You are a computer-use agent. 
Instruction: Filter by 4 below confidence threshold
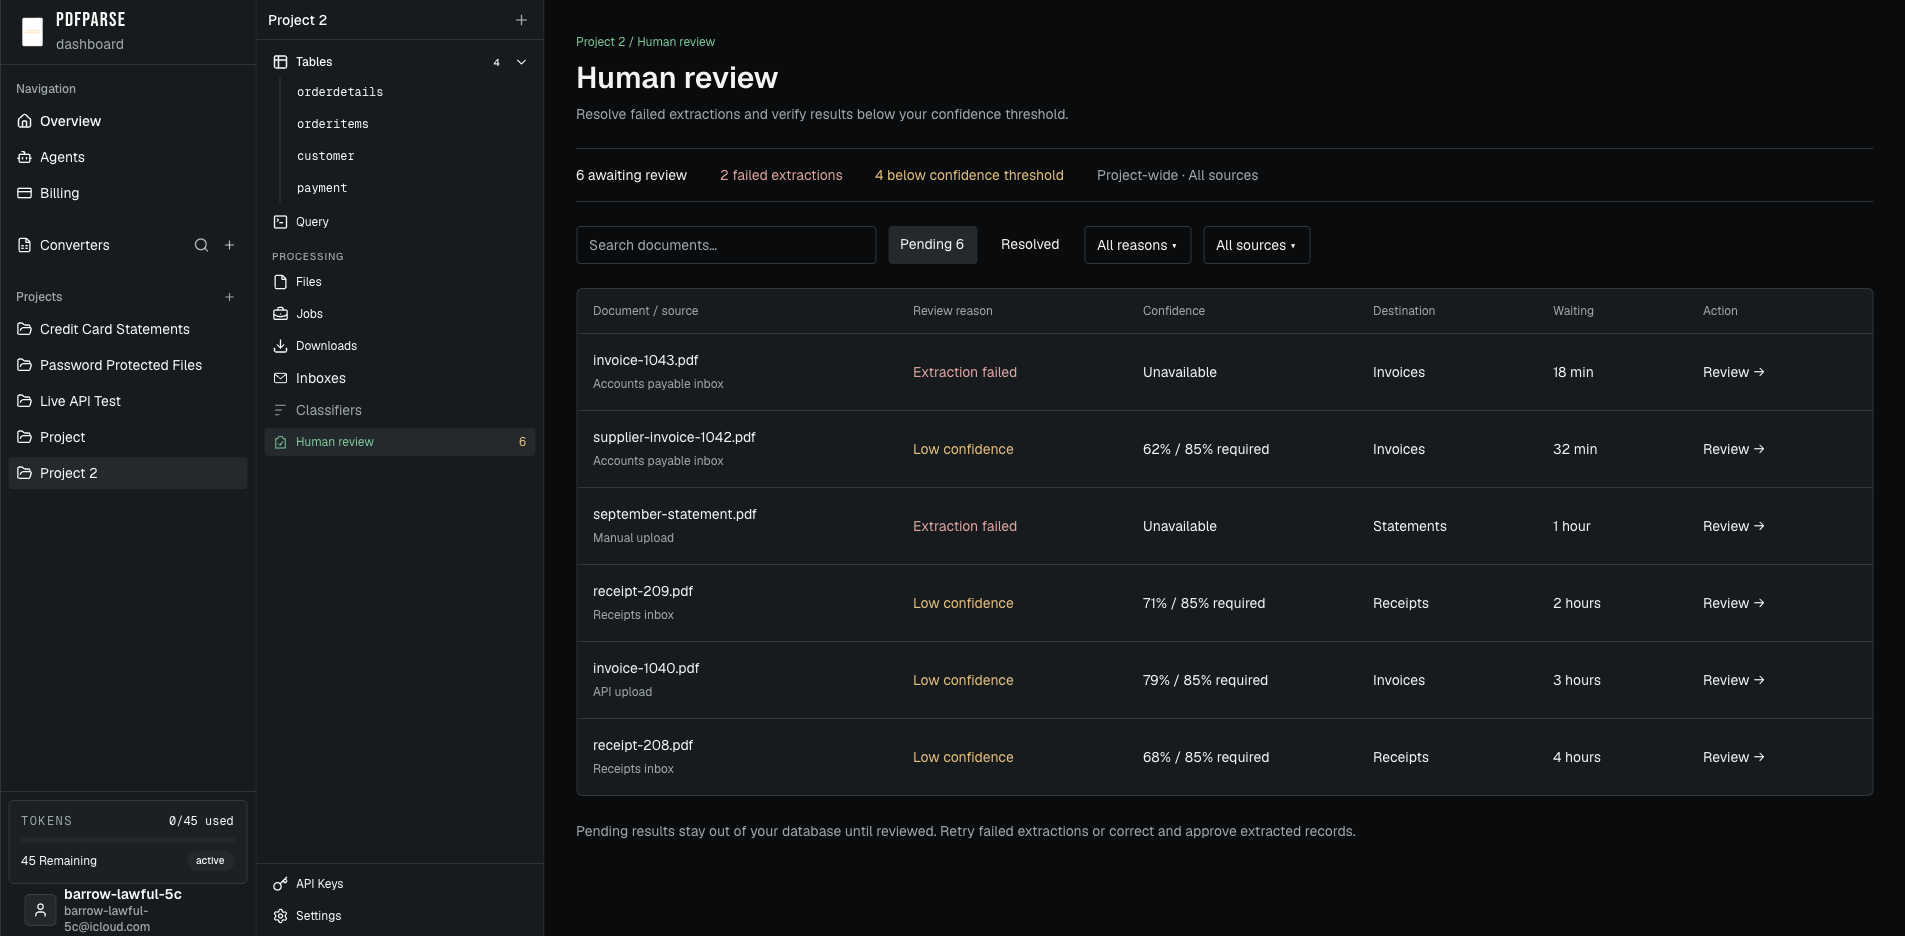click(x=969, y=175)
